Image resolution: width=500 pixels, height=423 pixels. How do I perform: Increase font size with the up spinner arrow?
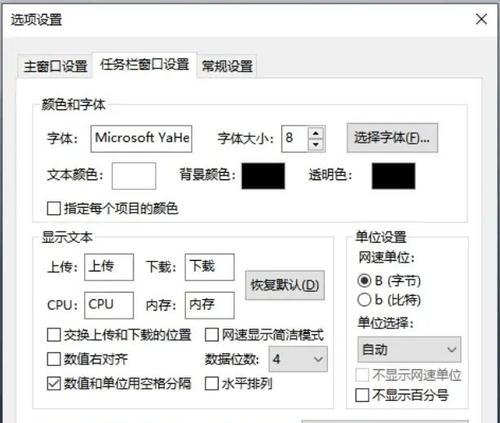coord(316,133)
